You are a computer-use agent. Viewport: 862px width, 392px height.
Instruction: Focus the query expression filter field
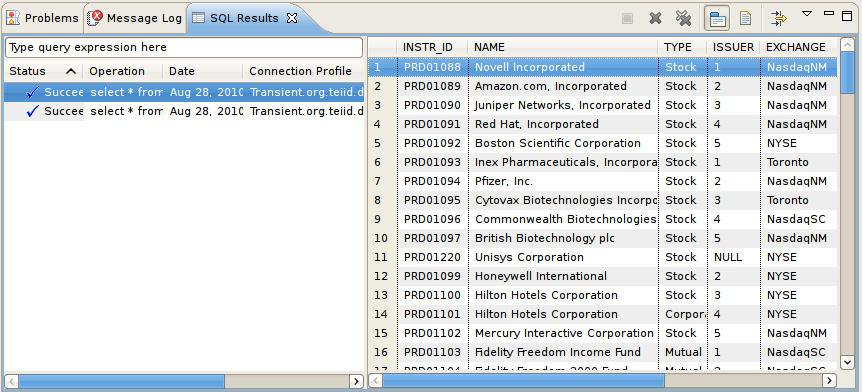[184, 47]
